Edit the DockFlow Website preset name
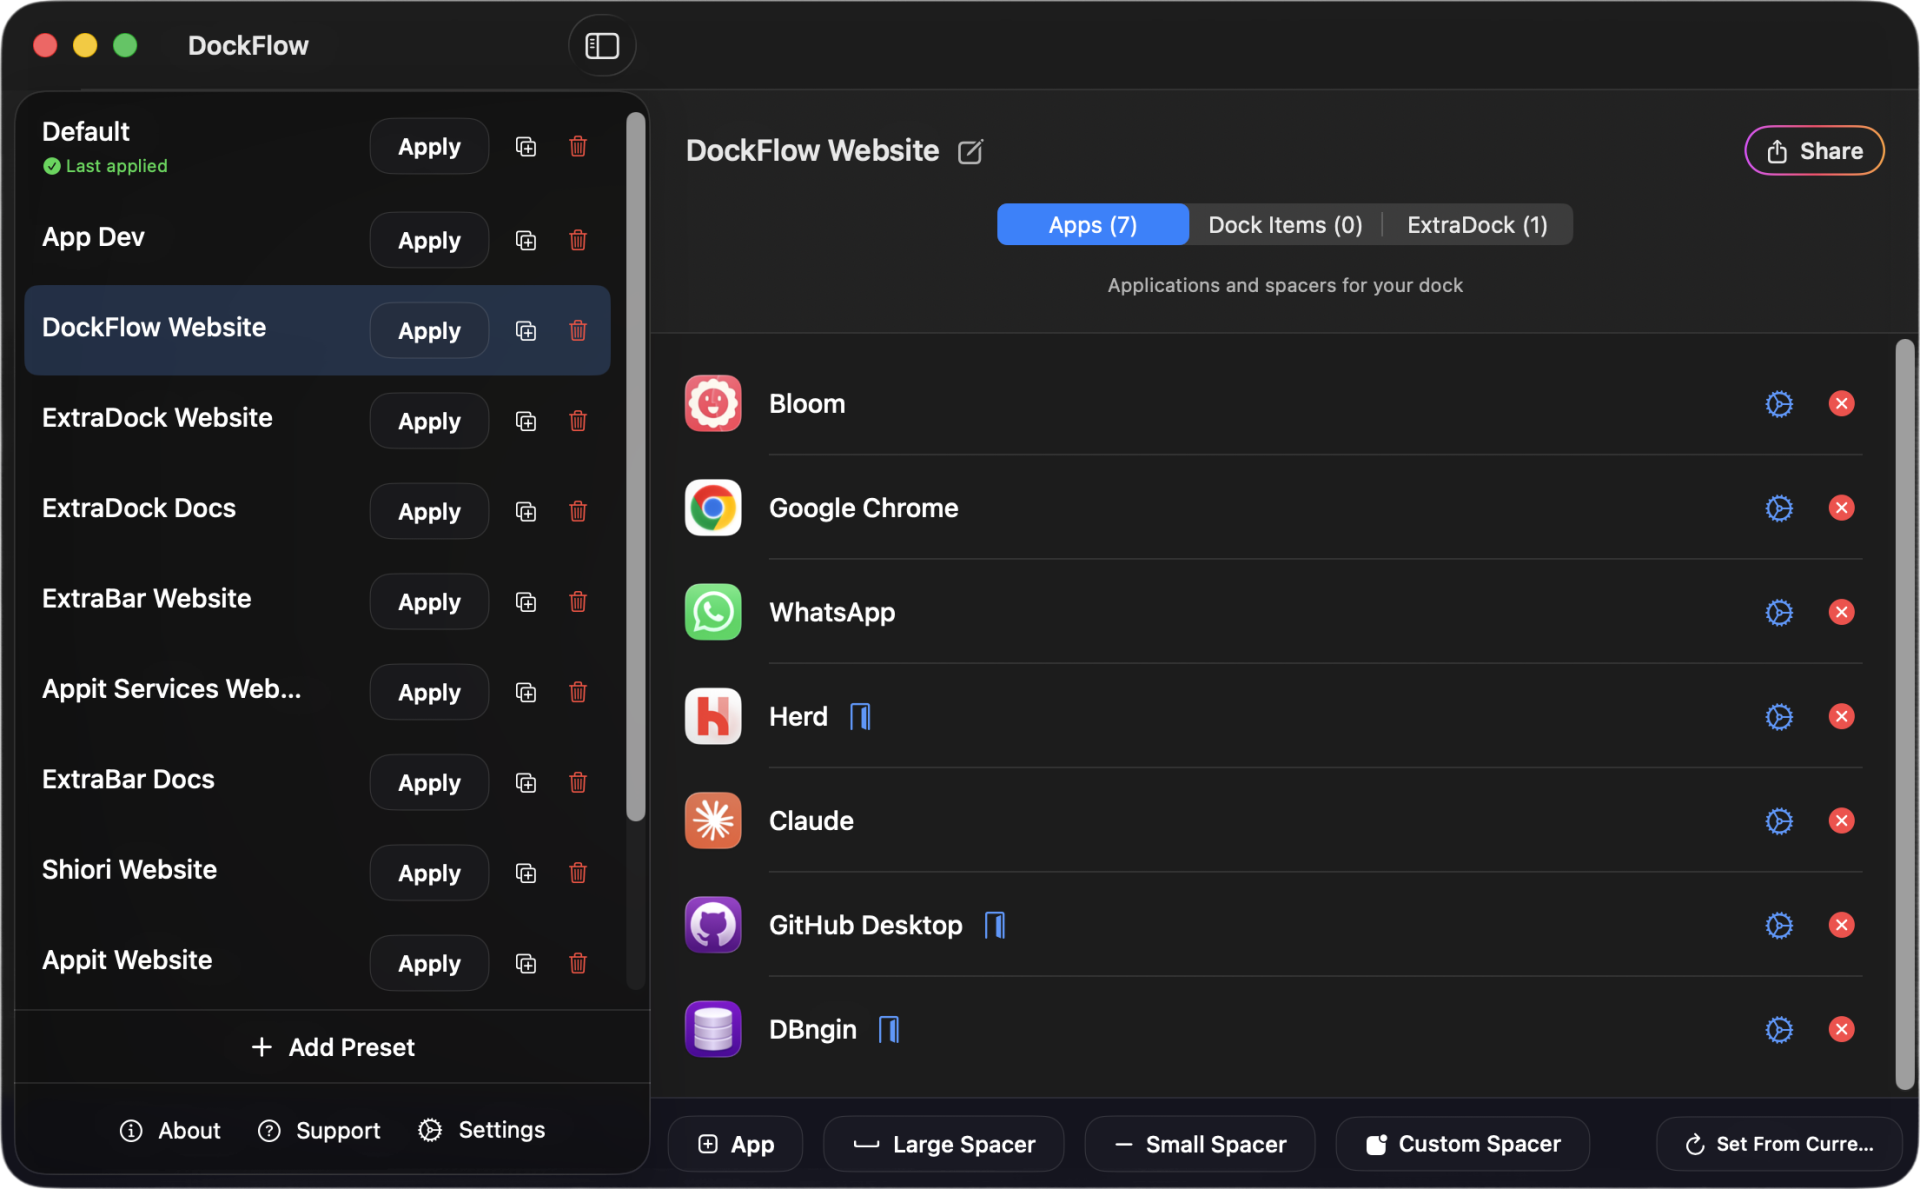Image resolution: width=1920 pixels, height=1189 pixels. (970, 152)
